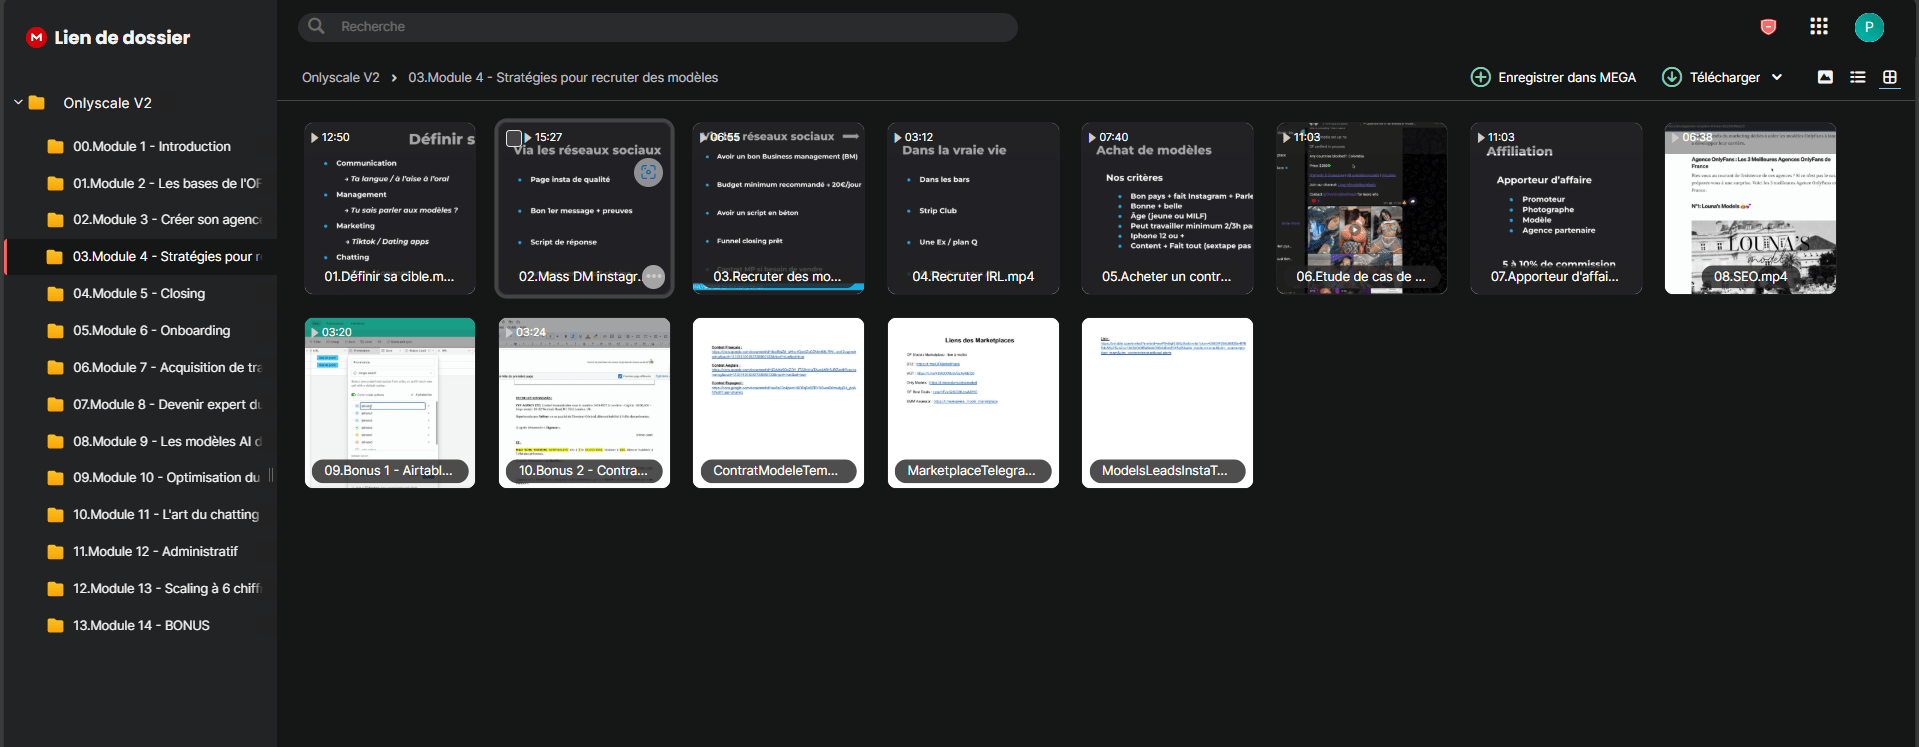
Task: Select the 03.Module 4 breadcrumb entry
Action: 563,77
